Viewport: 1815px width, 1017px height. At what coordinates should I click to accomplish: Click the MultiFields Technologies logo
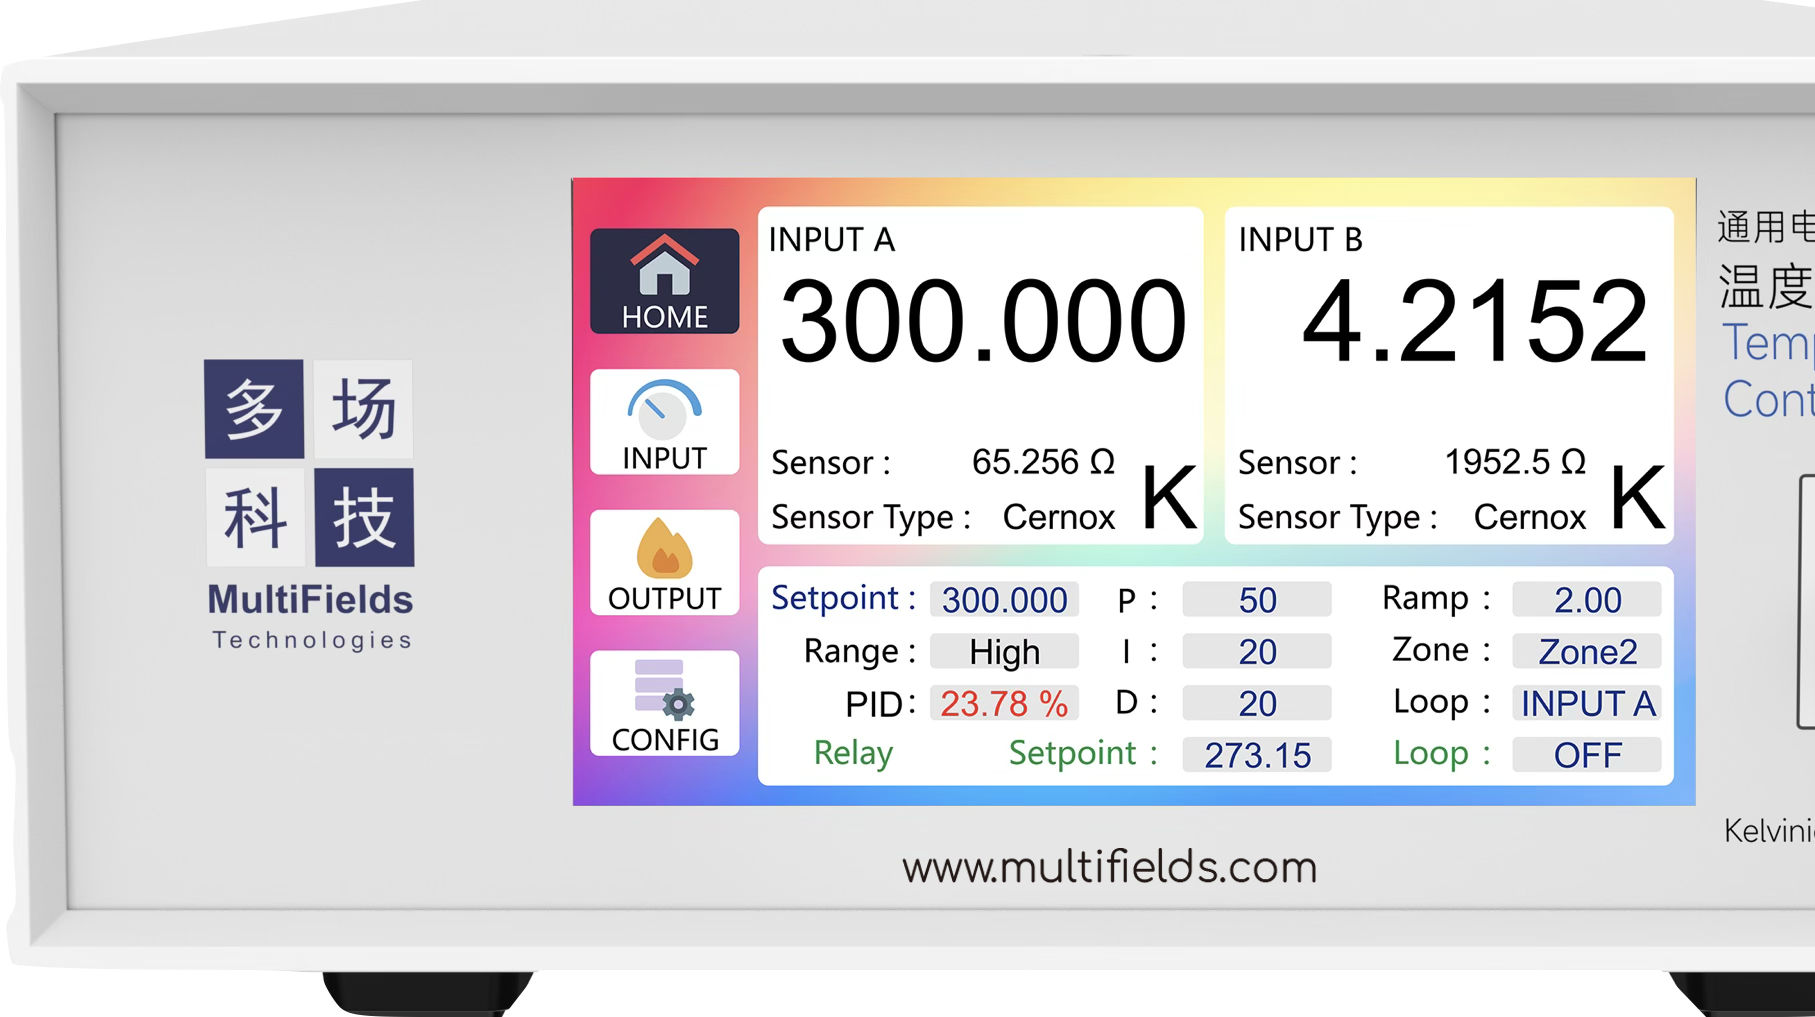point(310,505)
